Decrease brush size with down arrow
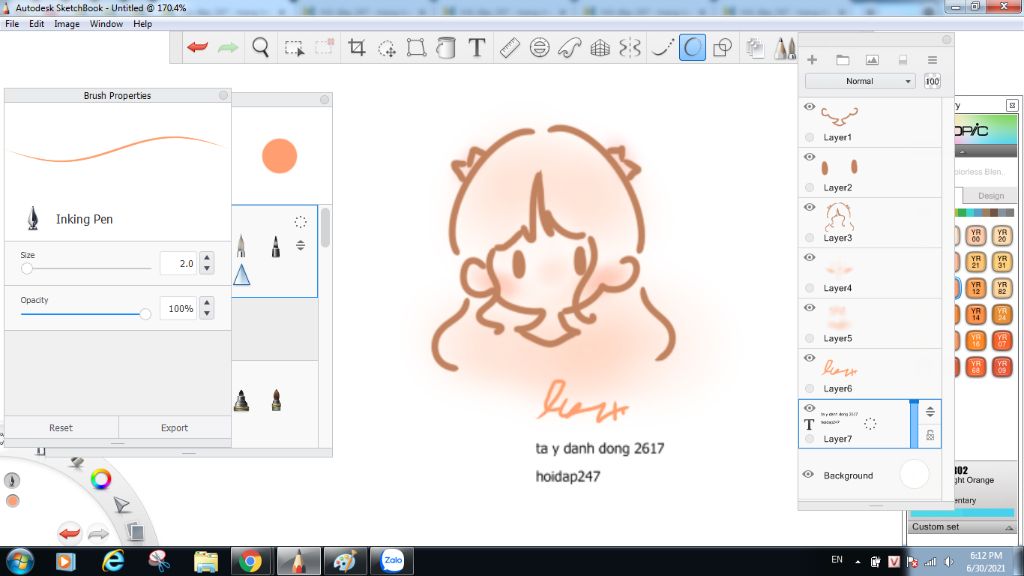The width and height of the screenshot is (1024, 576). point(206,268)
